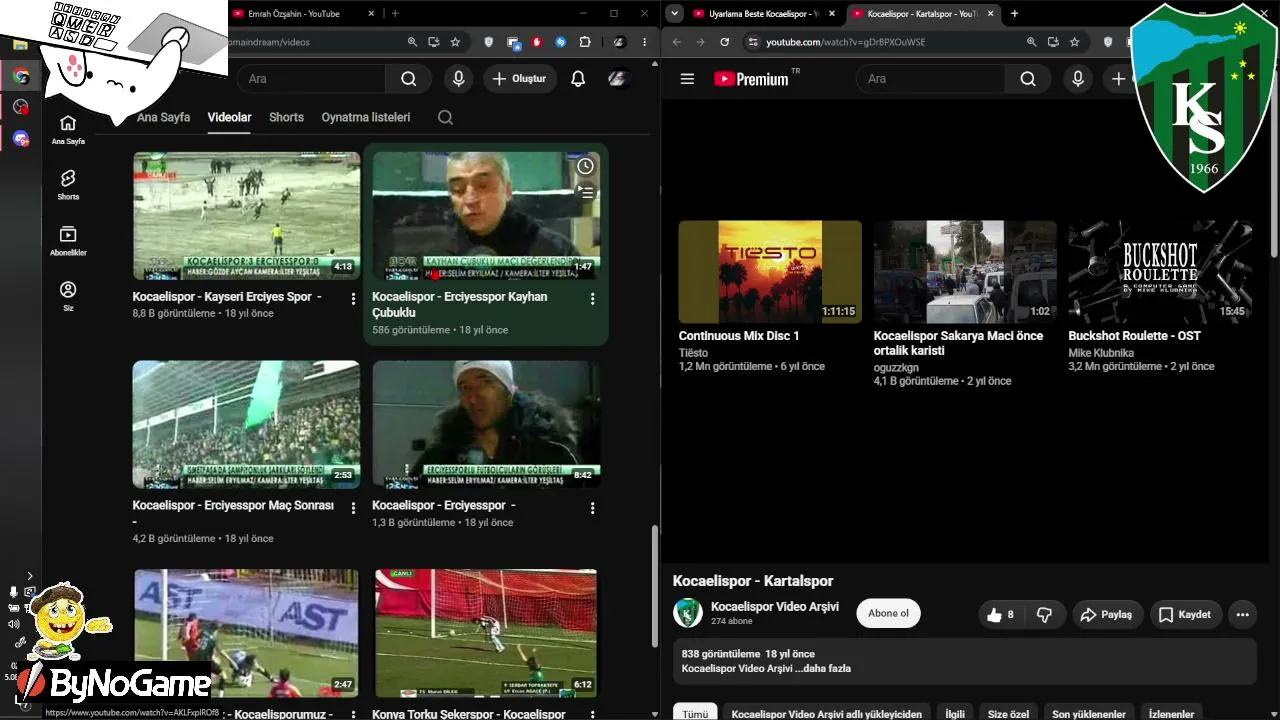
Task: Bookmark the page in right Chrome window
Action: (x=1074, y=42)
